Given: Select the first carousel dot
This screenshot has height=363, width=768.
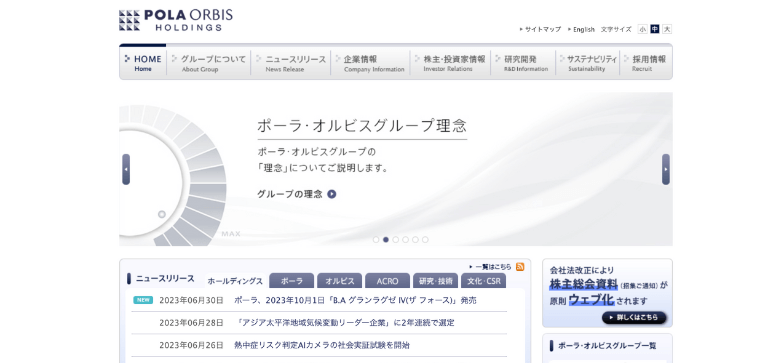Looking at the screenshot, I should click(376, 240).
